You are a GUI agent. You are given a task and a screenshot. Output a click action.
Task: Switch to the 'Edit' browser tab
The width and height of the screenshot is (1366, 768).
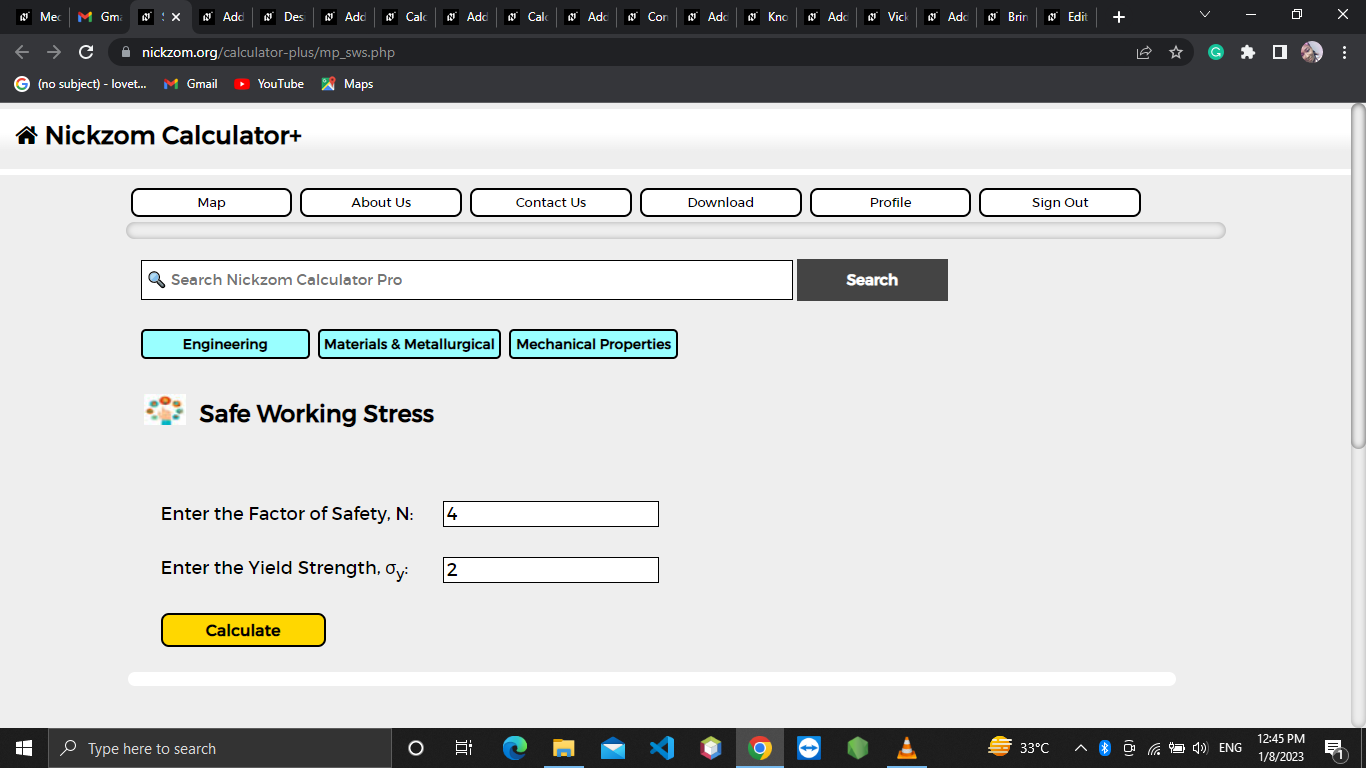[x=1067, y=17]
